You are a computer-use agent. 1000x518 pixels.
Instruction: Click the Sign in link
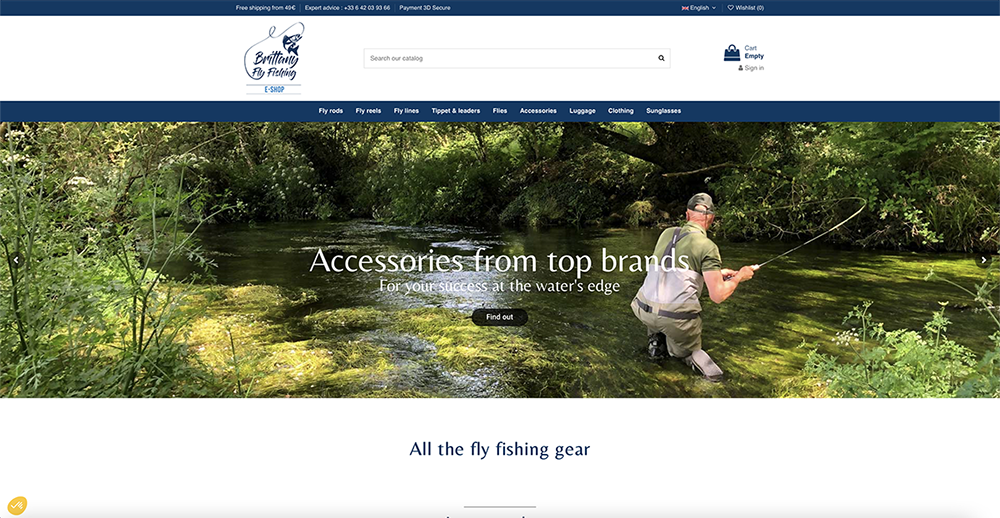click(754, 68)
